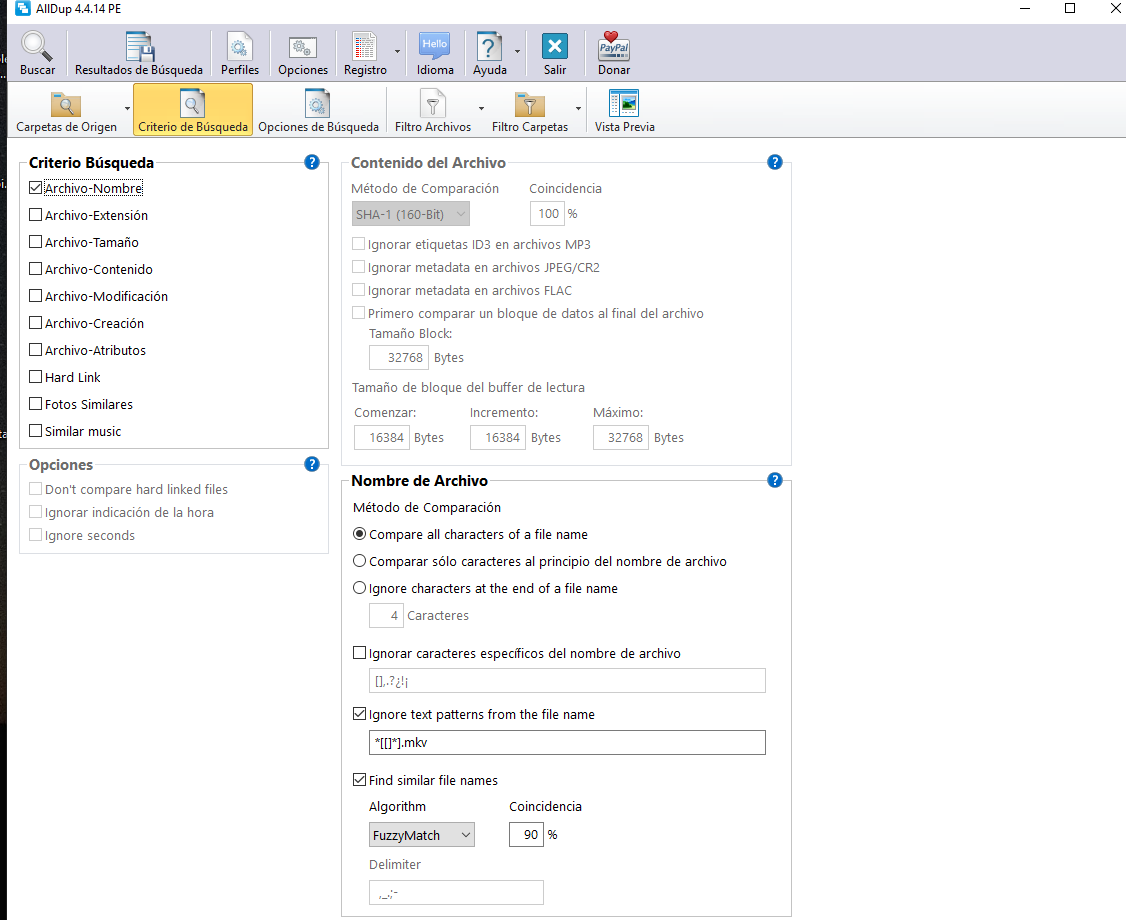The image size is (1126, 920).
Task: Enable the Archivo-Contenido checkbox
Action: click(36, 269)
